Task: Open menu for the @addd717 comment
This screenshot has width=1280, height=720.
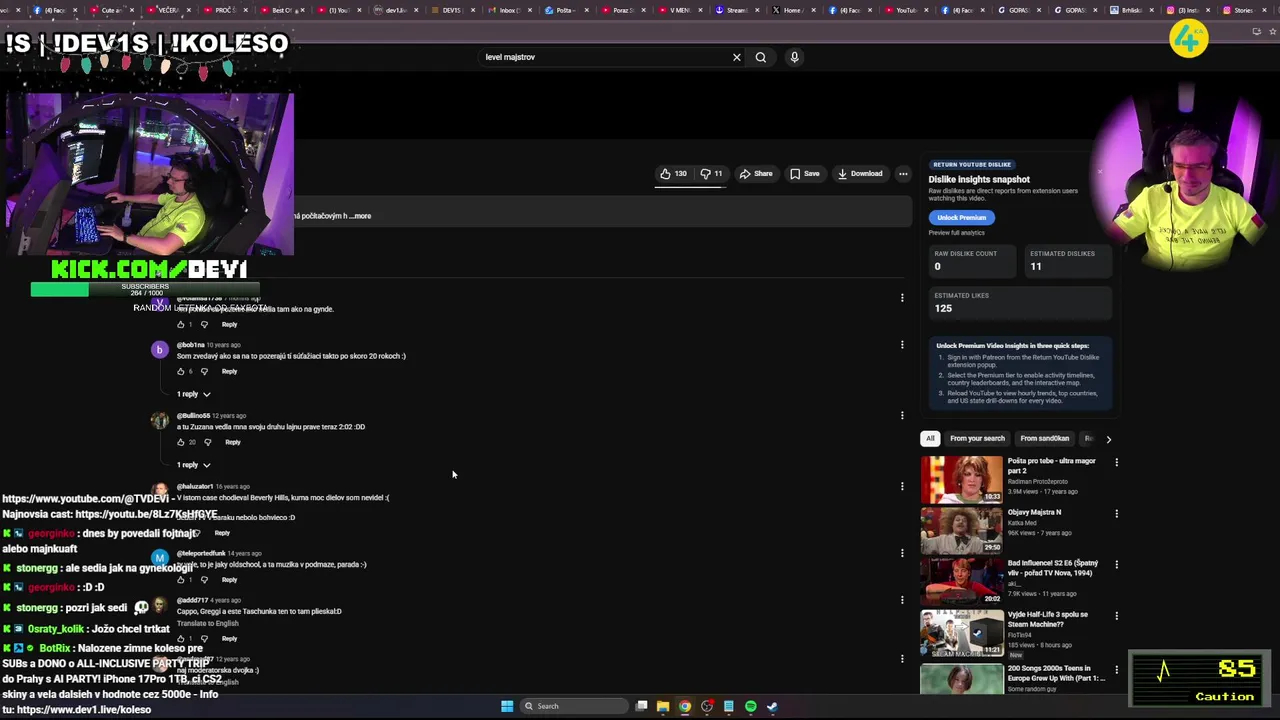Action: 902,600
